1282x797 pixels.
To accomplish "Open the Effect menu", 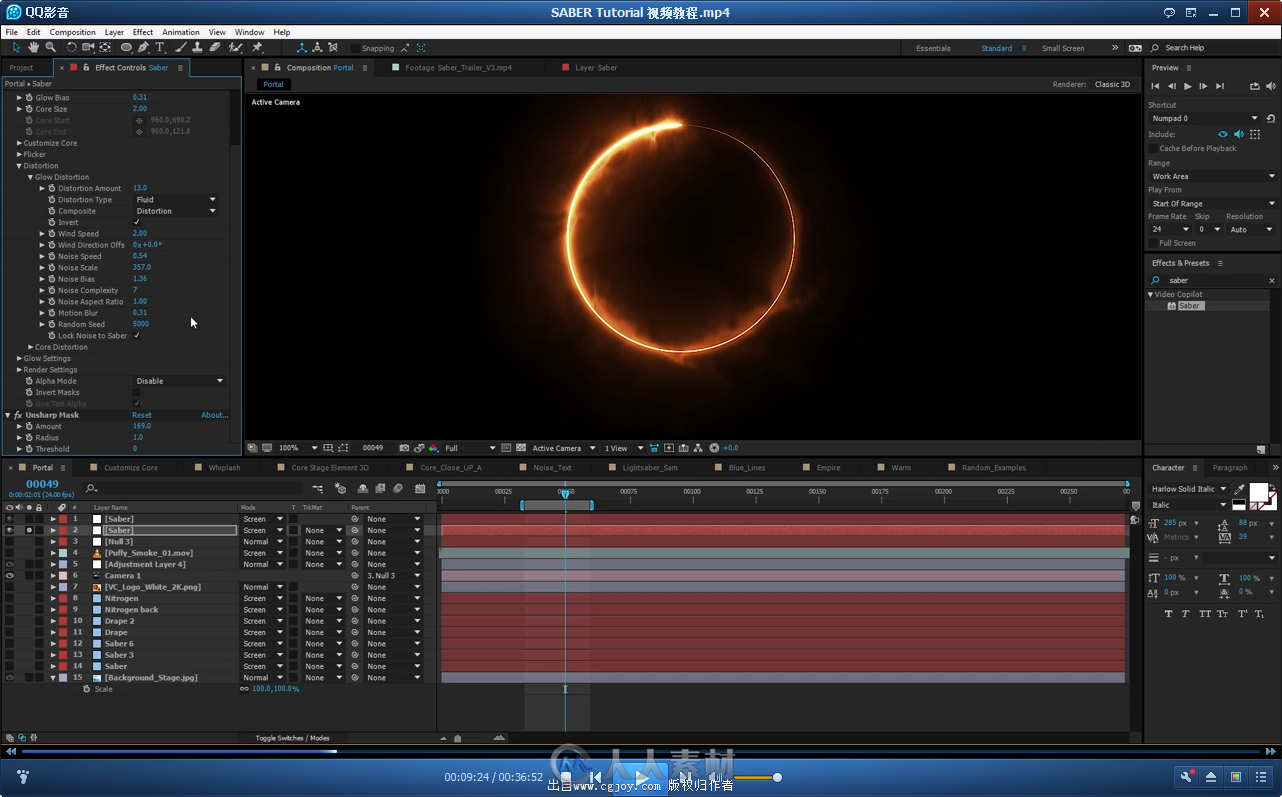I will pos(143,32).
